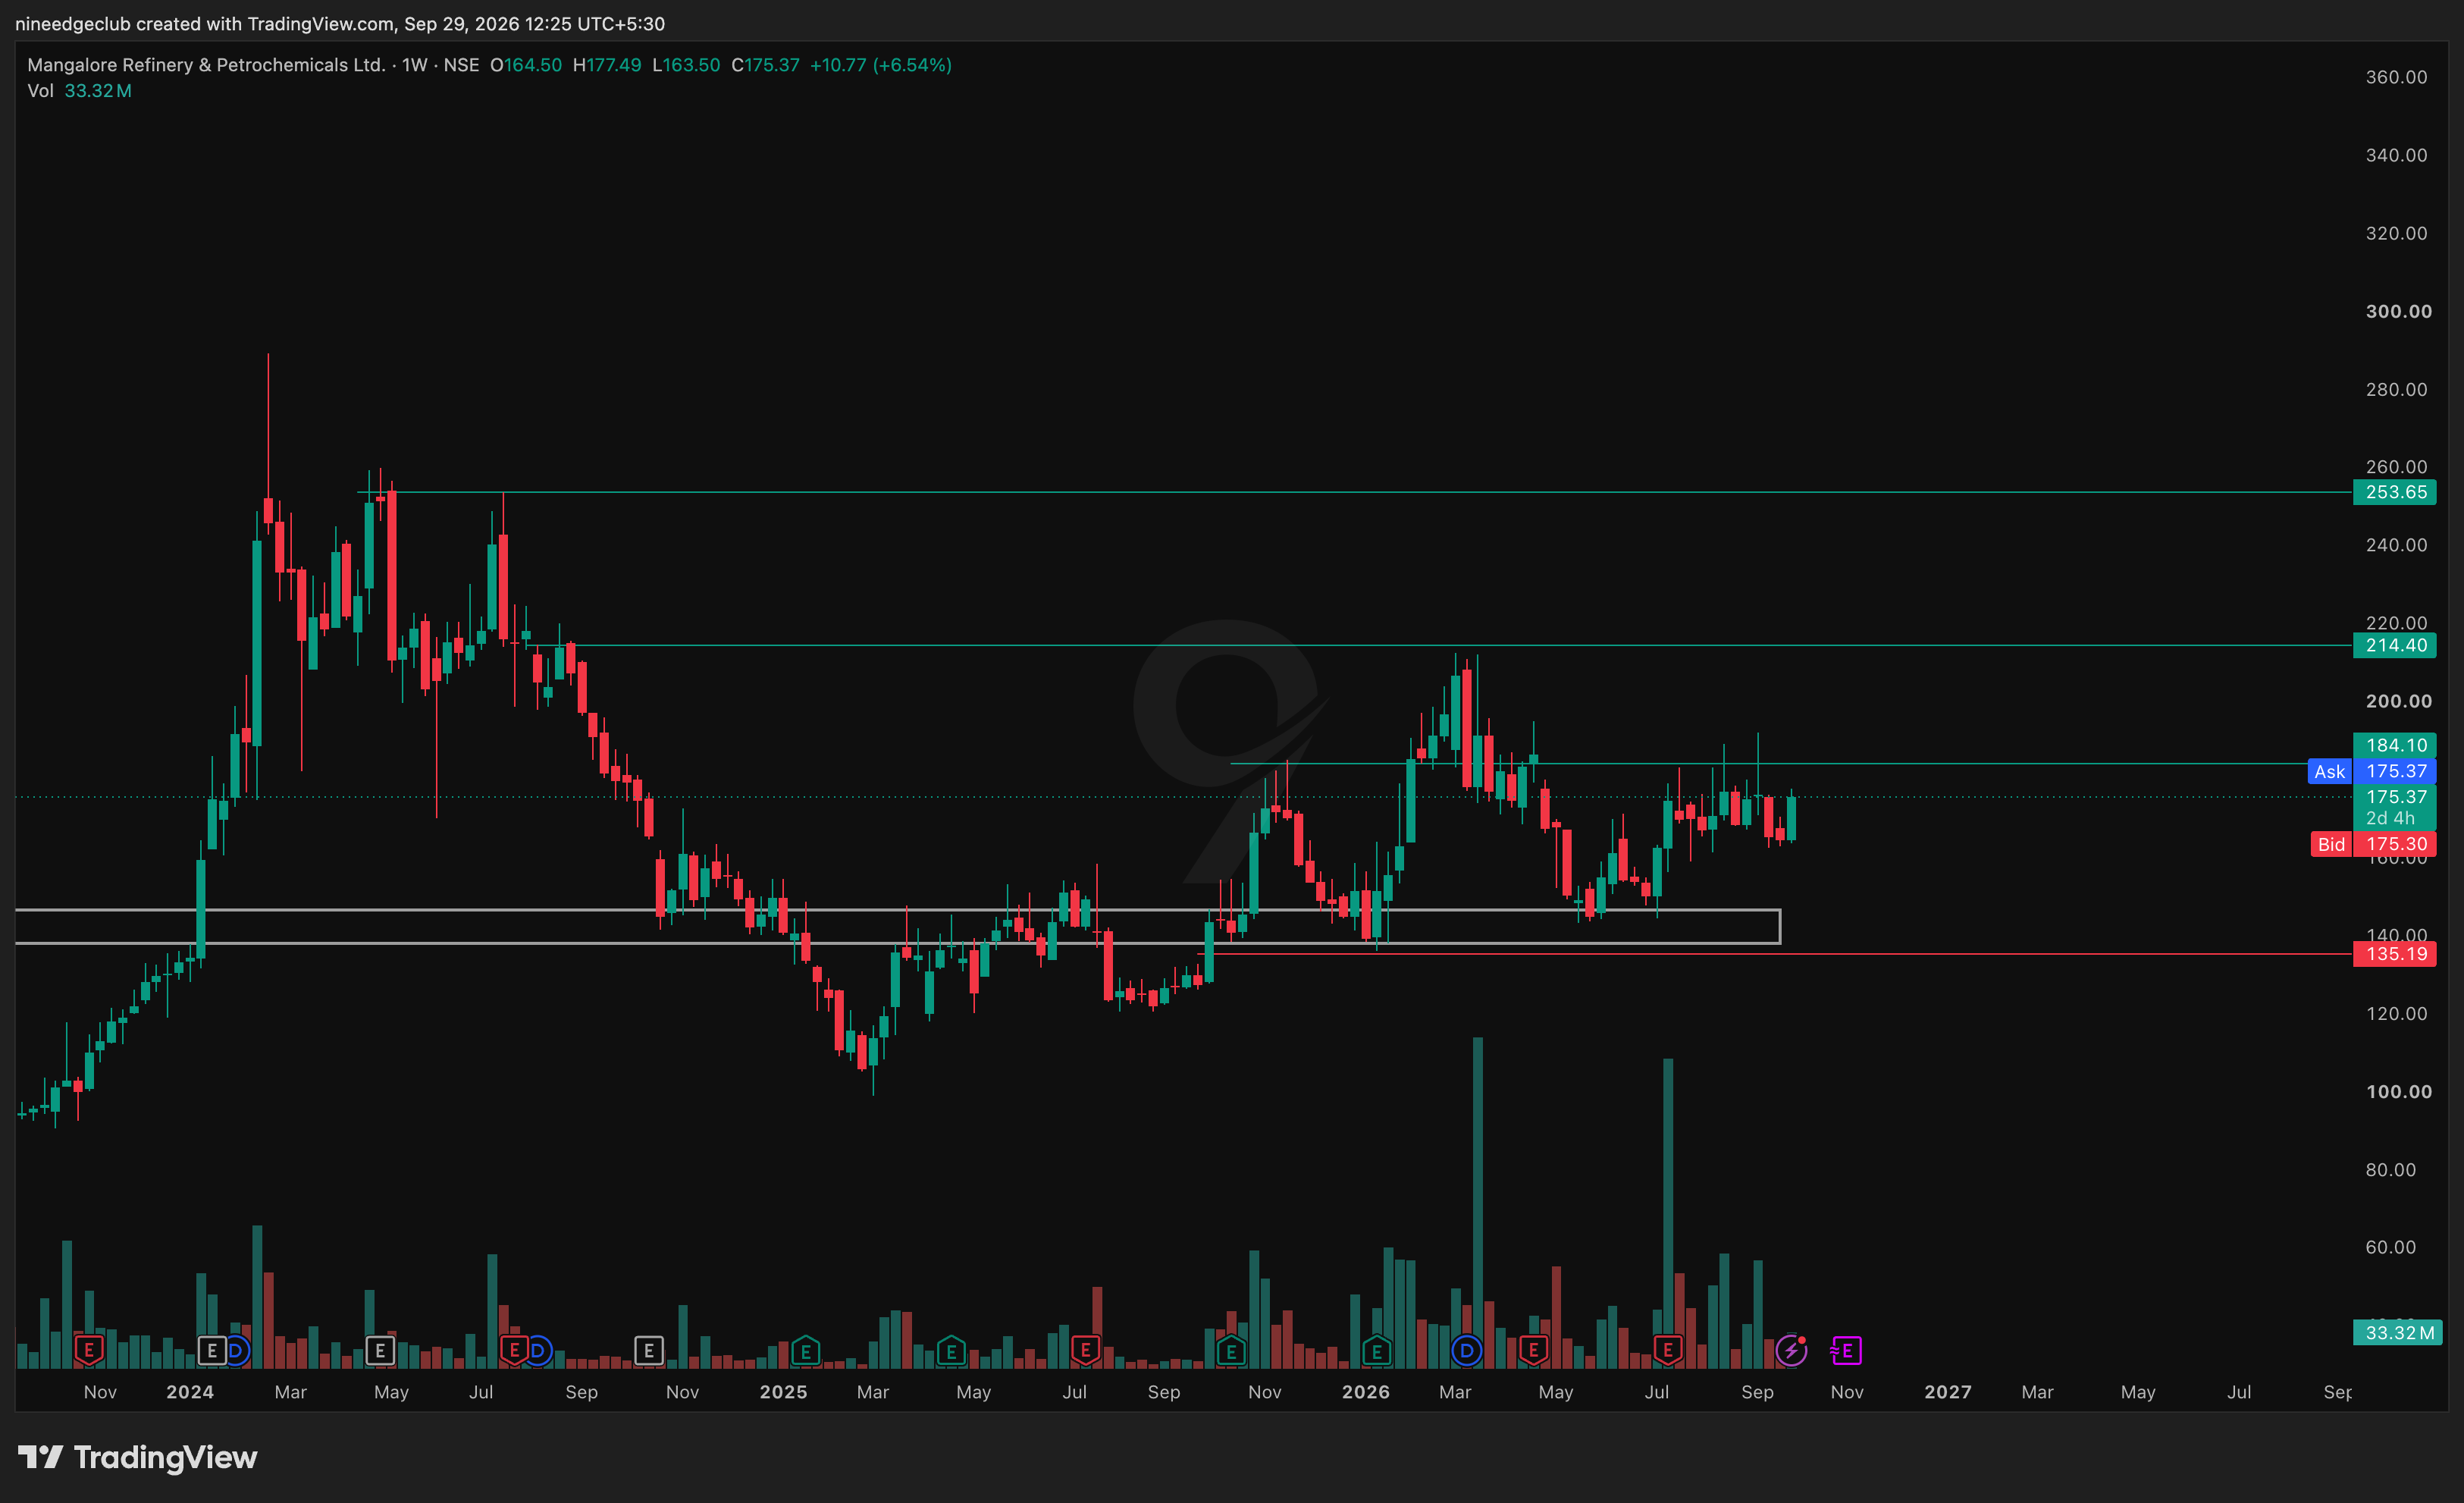Click the 100.00 label on the price axis
The image size is (2464, 1503).
tap(2398, 1091)
